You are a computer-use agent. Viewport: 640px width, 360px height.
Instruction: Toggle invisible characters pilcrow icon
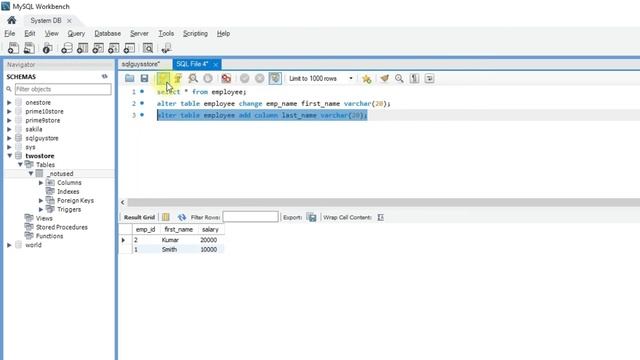click(414, 78)
